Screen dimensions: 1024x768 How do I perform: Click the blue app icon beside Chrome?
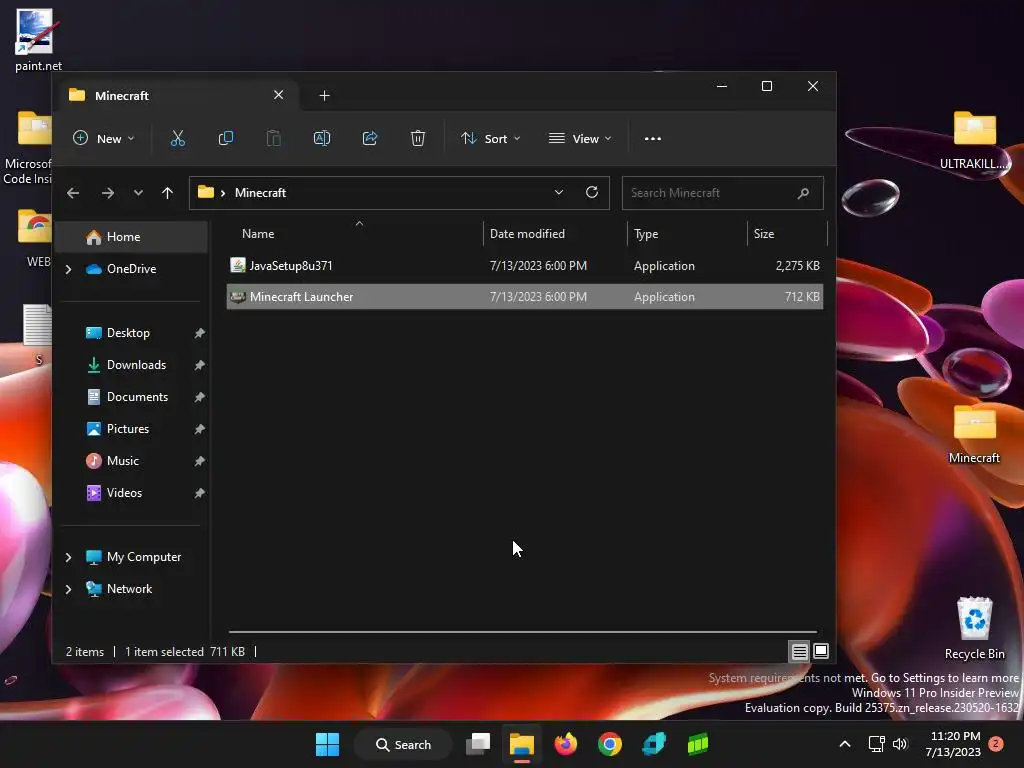click(653, 744)
